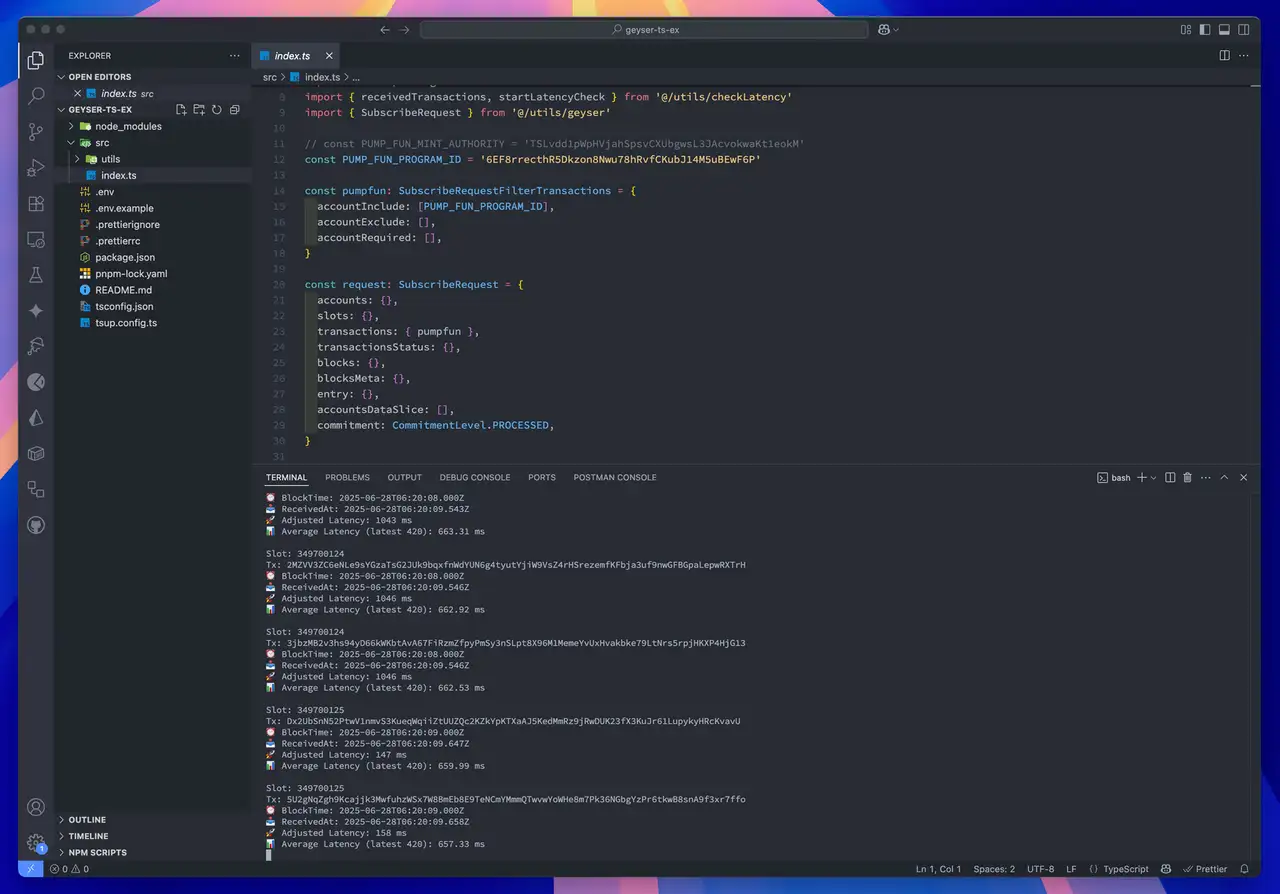The width and height of the screenshot is (1280, 894).
Task: Open the Extensions view
Action: 35,203
